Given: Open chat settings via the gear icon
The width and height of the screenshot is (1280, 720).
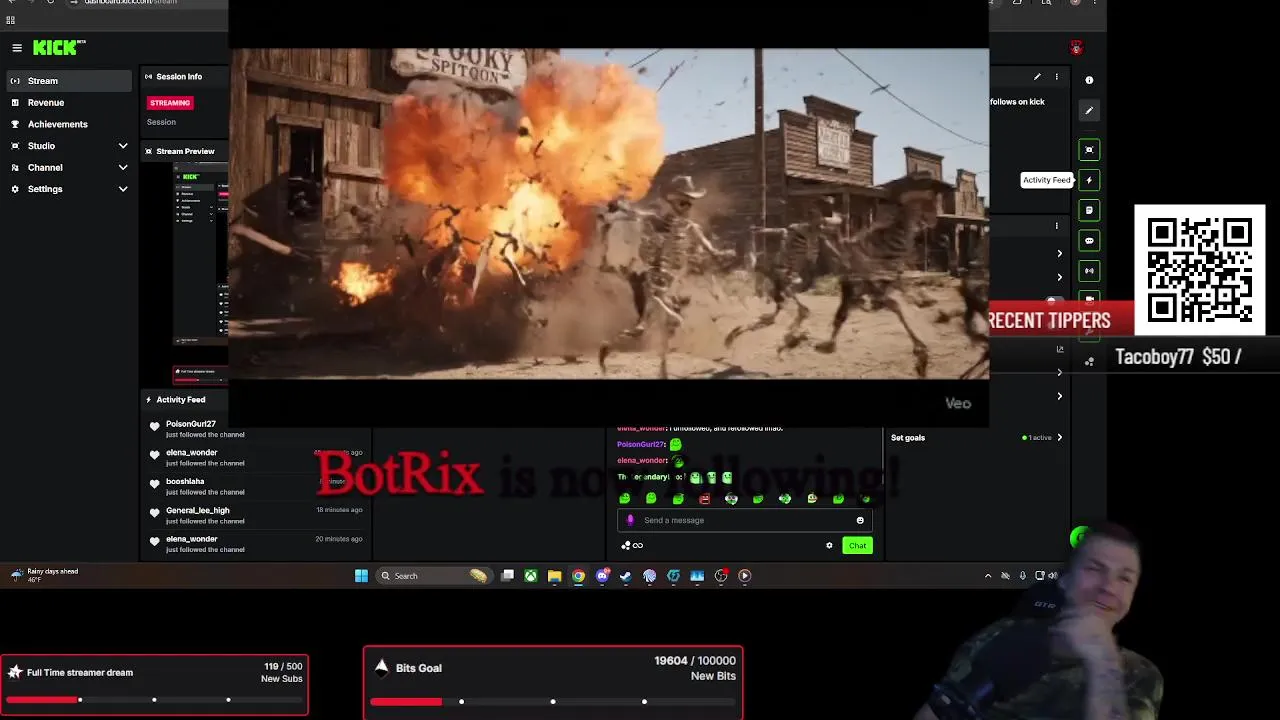Looking at the screenshot, I should coord(829,545).
